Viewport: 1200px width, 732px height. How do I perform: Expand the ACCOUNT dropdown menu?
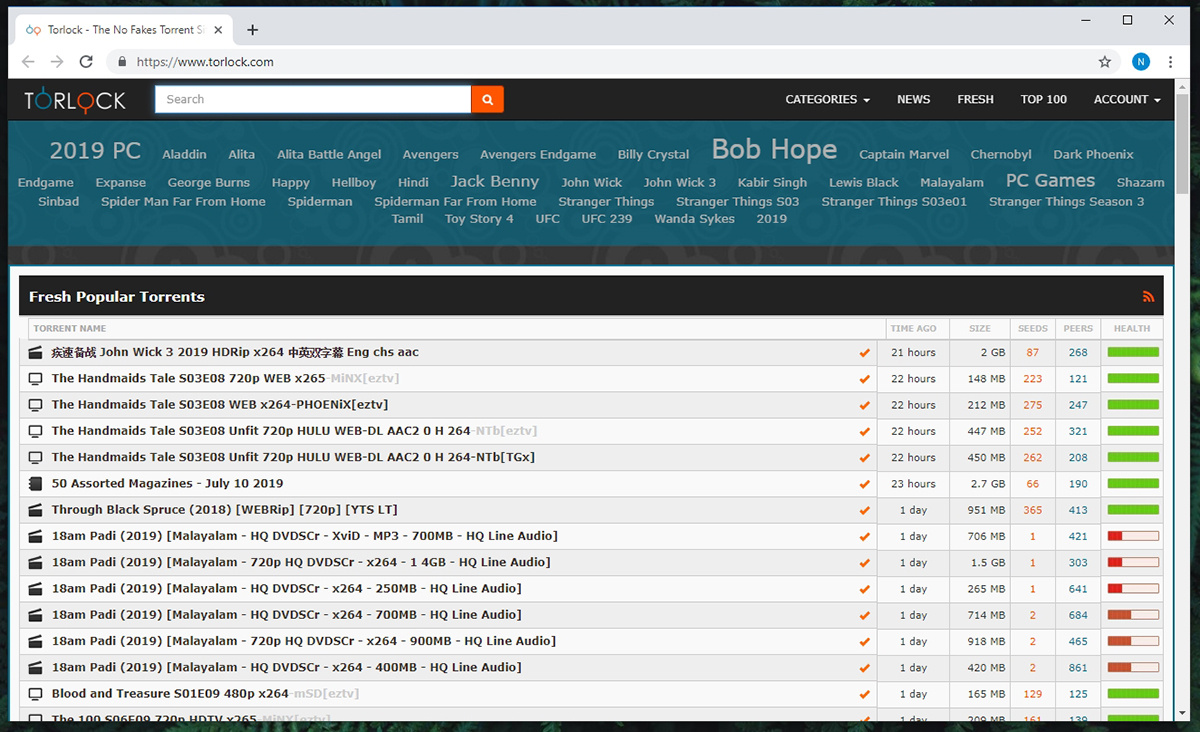tap(1127, 100)
